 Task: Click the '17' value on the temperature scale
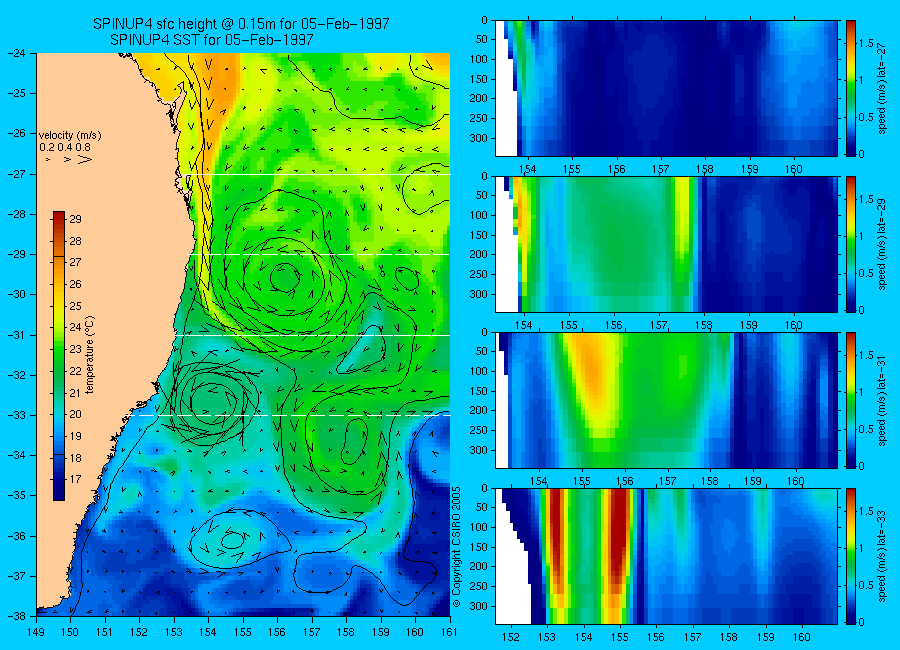point(75,479)
